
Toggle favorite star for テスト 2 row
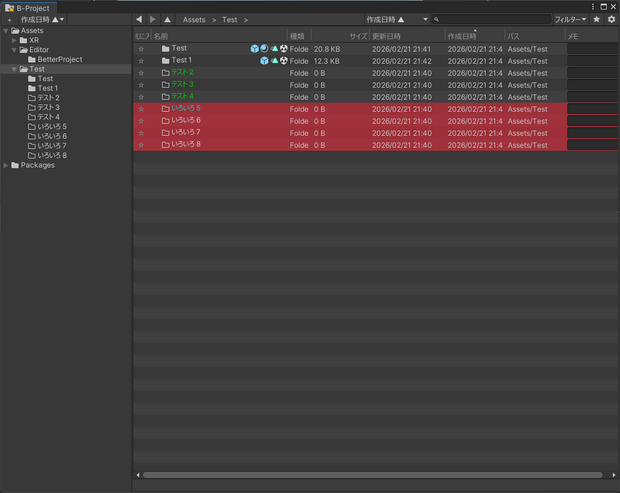(x=141, y=73)
